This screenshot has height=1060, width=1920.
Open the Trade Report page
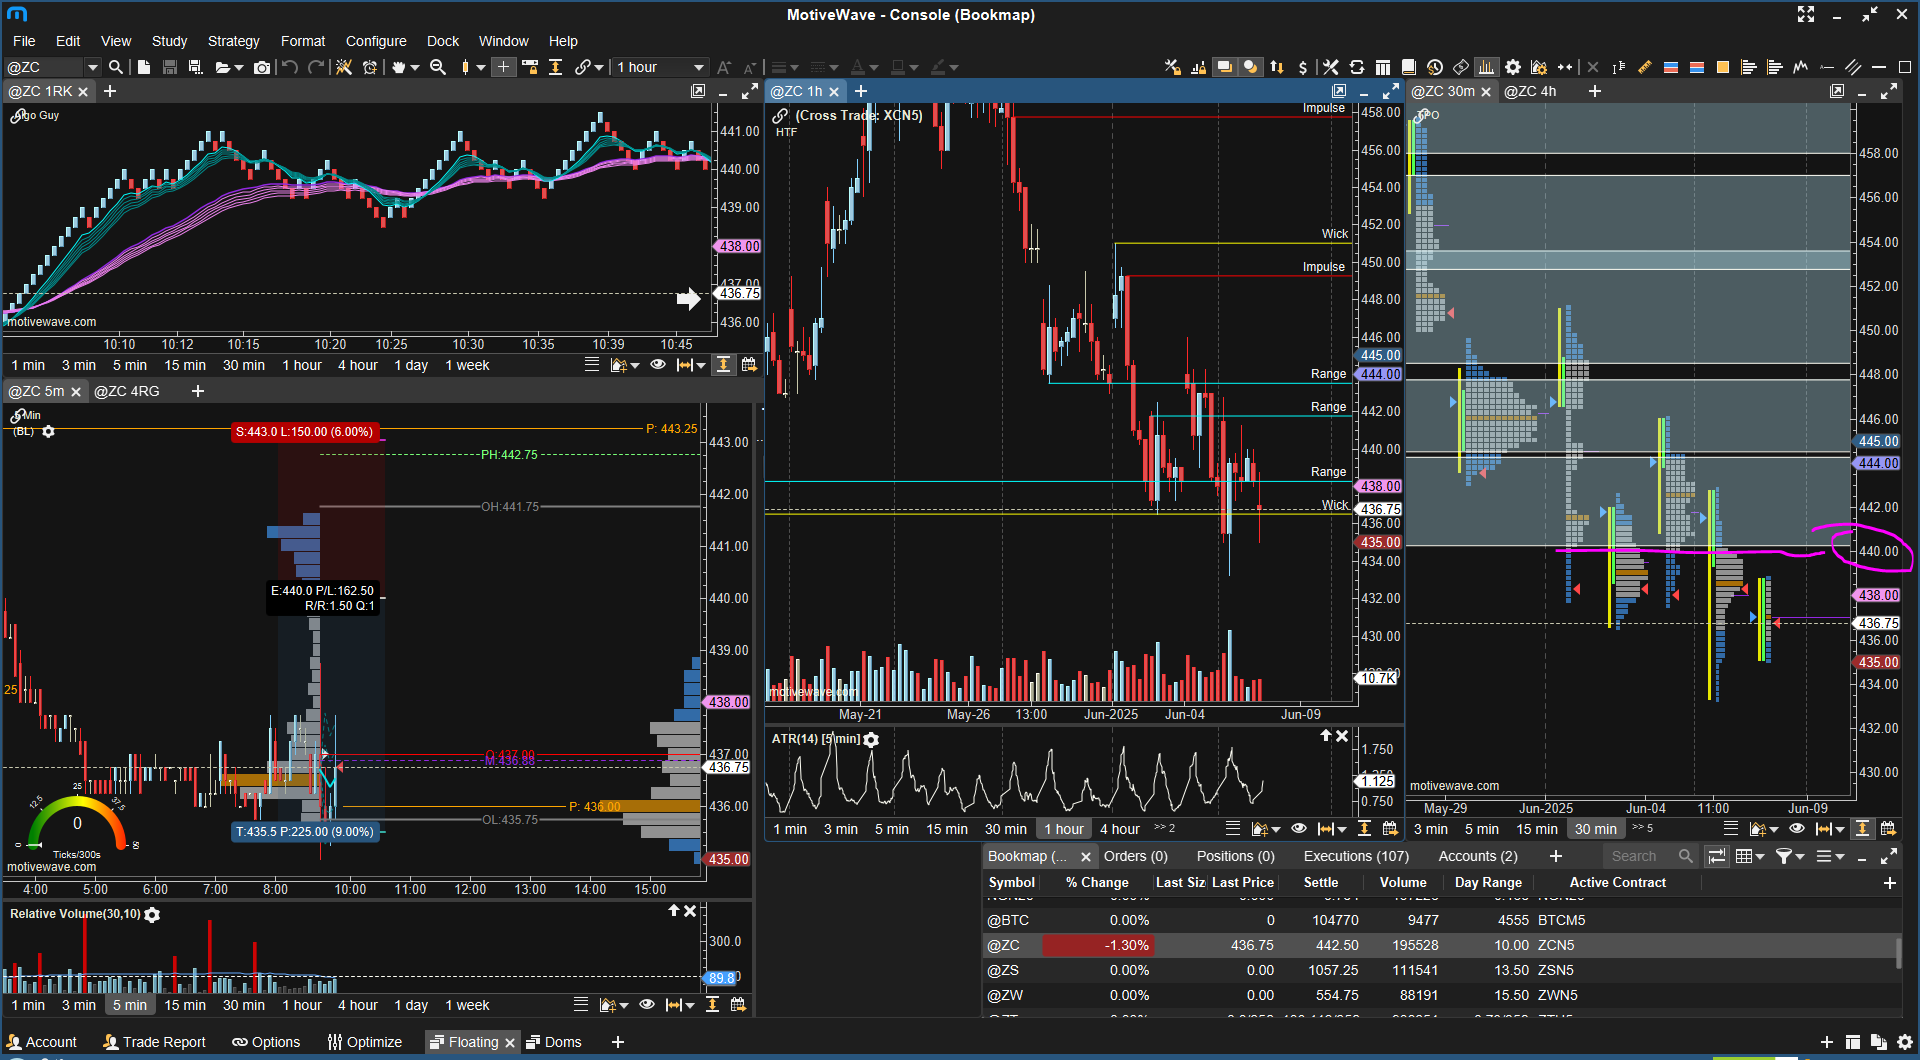[x=155, y=1042]
